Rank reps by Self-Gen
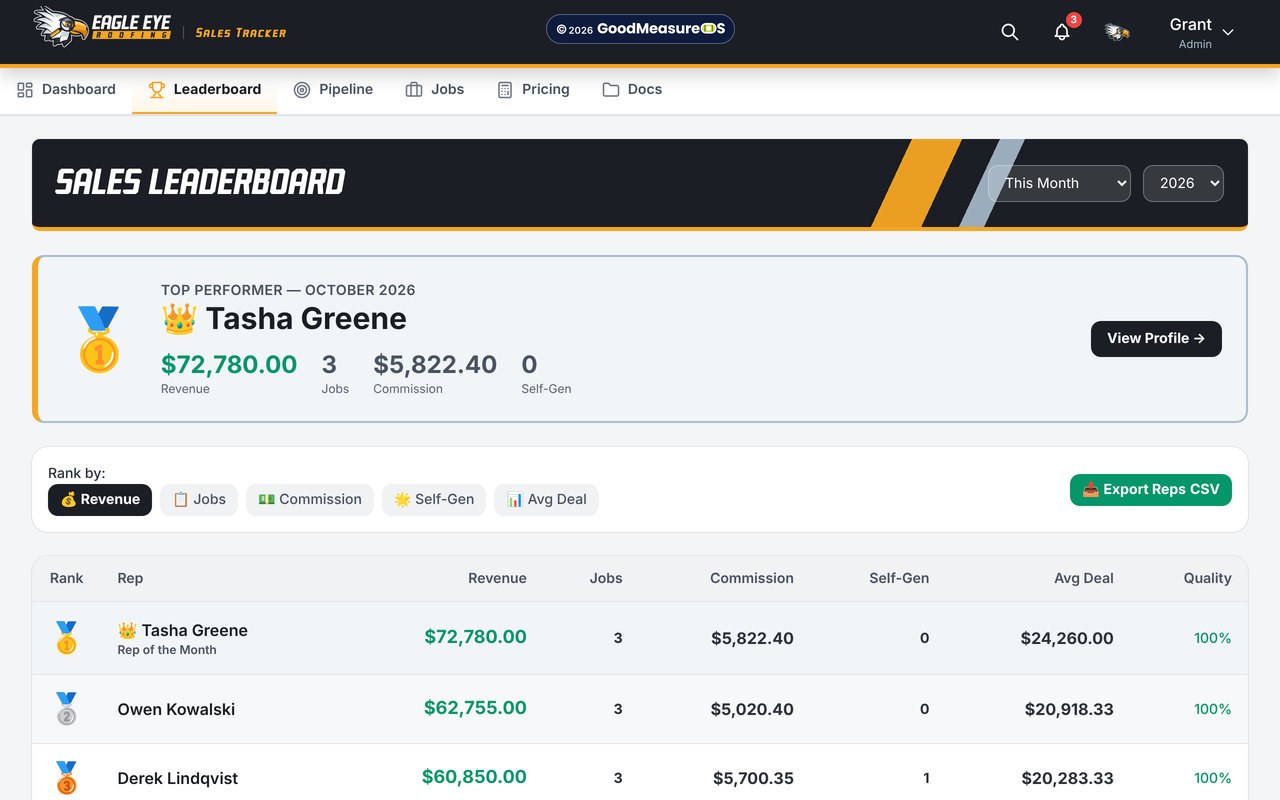The image size is (1280, 800). click(434, 500)
